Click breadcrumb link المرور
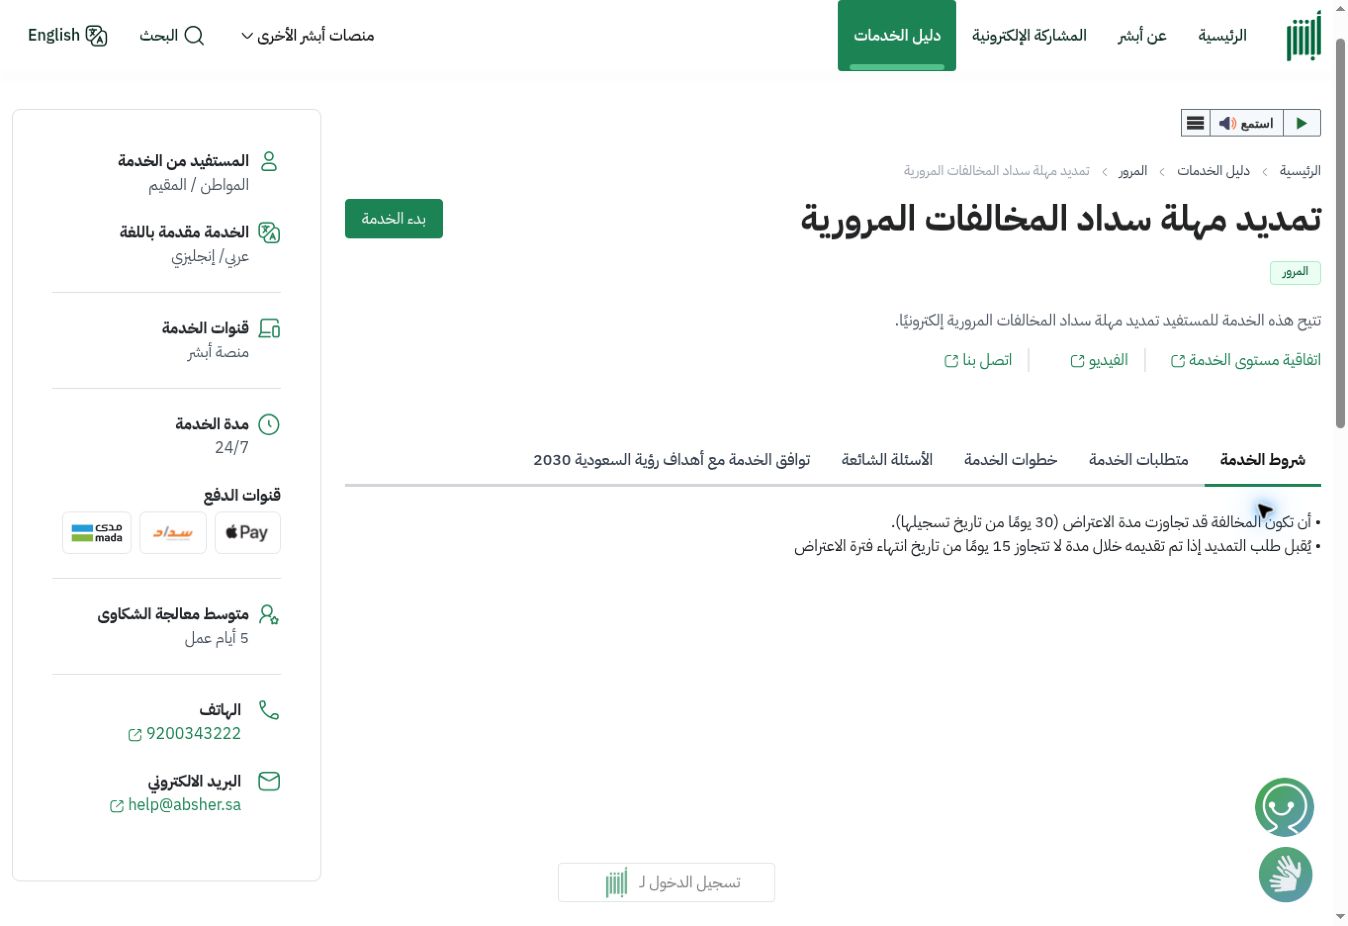 [1133, 171]
